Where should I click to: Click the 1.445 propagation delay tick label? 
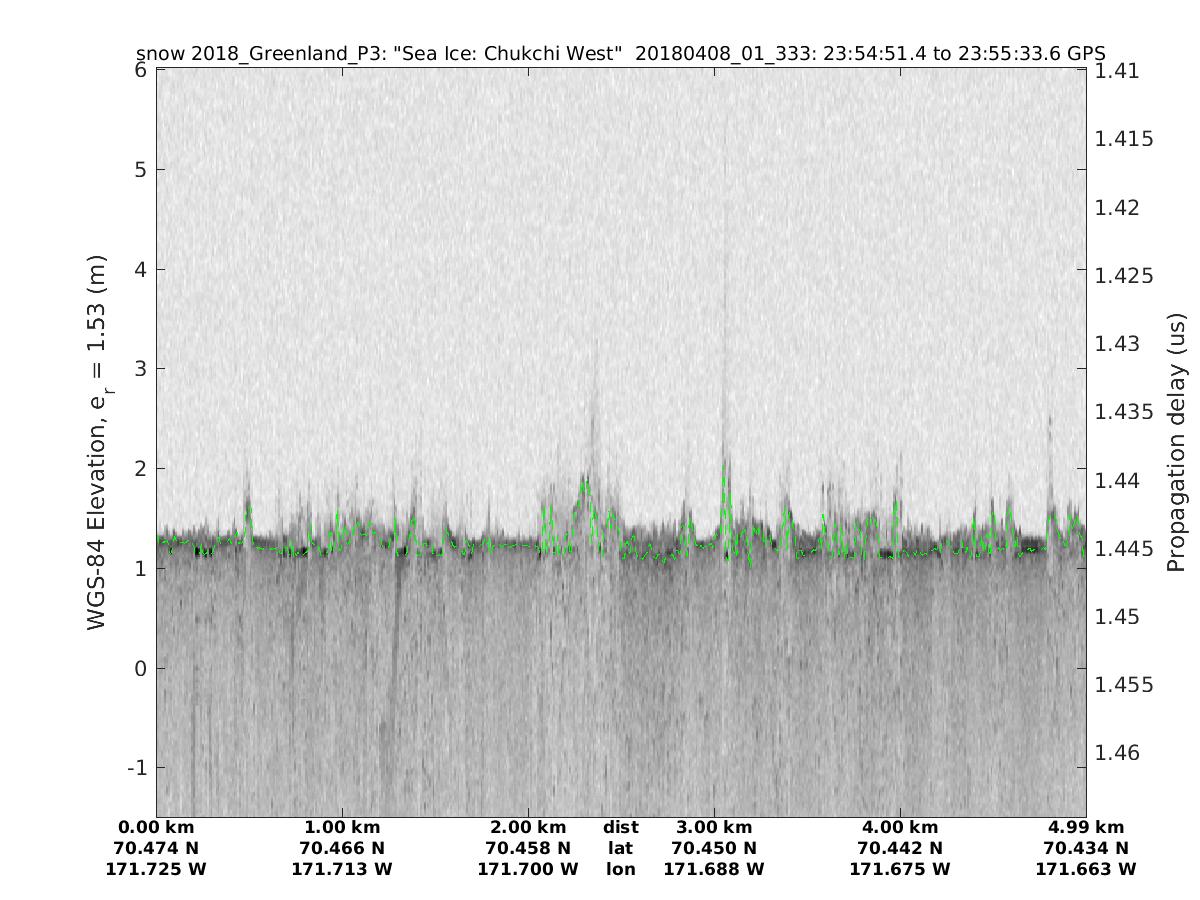click(x=1124, y=549)
